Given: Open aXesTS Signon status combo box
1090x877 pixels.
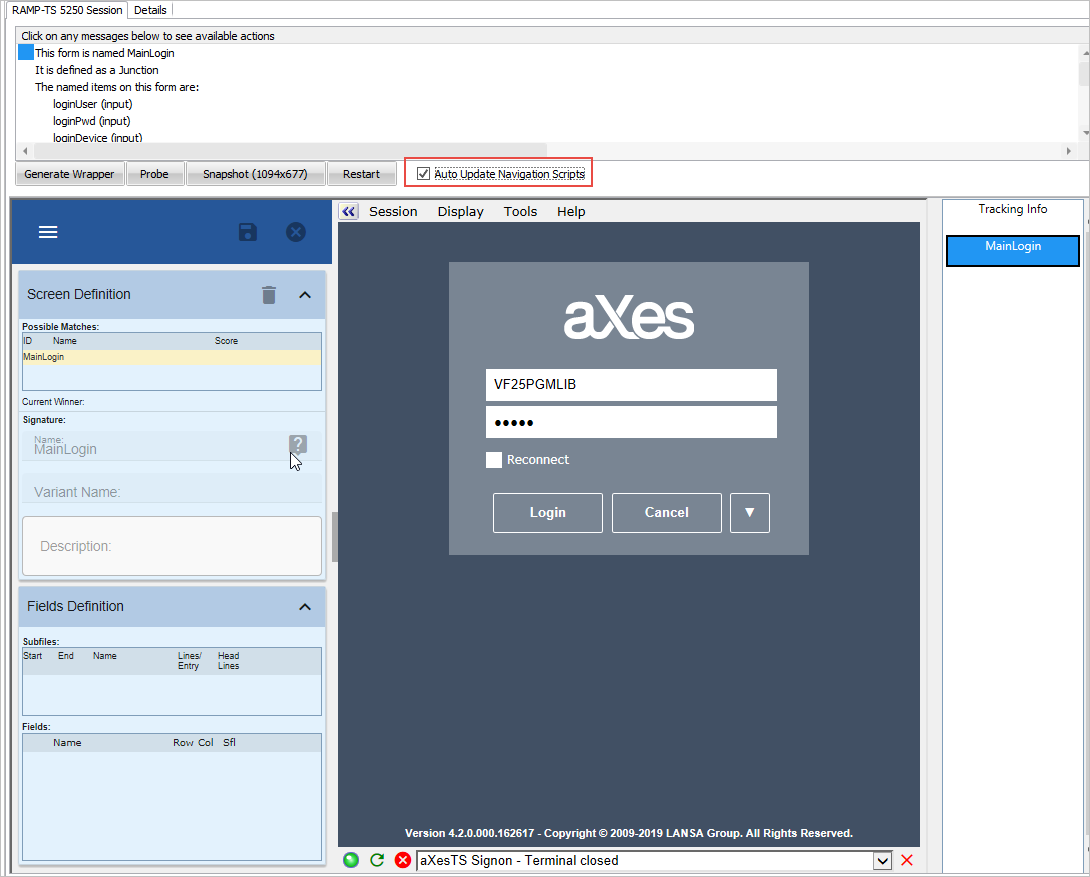Looking at the screenshot, I should (x=653, y=860).
